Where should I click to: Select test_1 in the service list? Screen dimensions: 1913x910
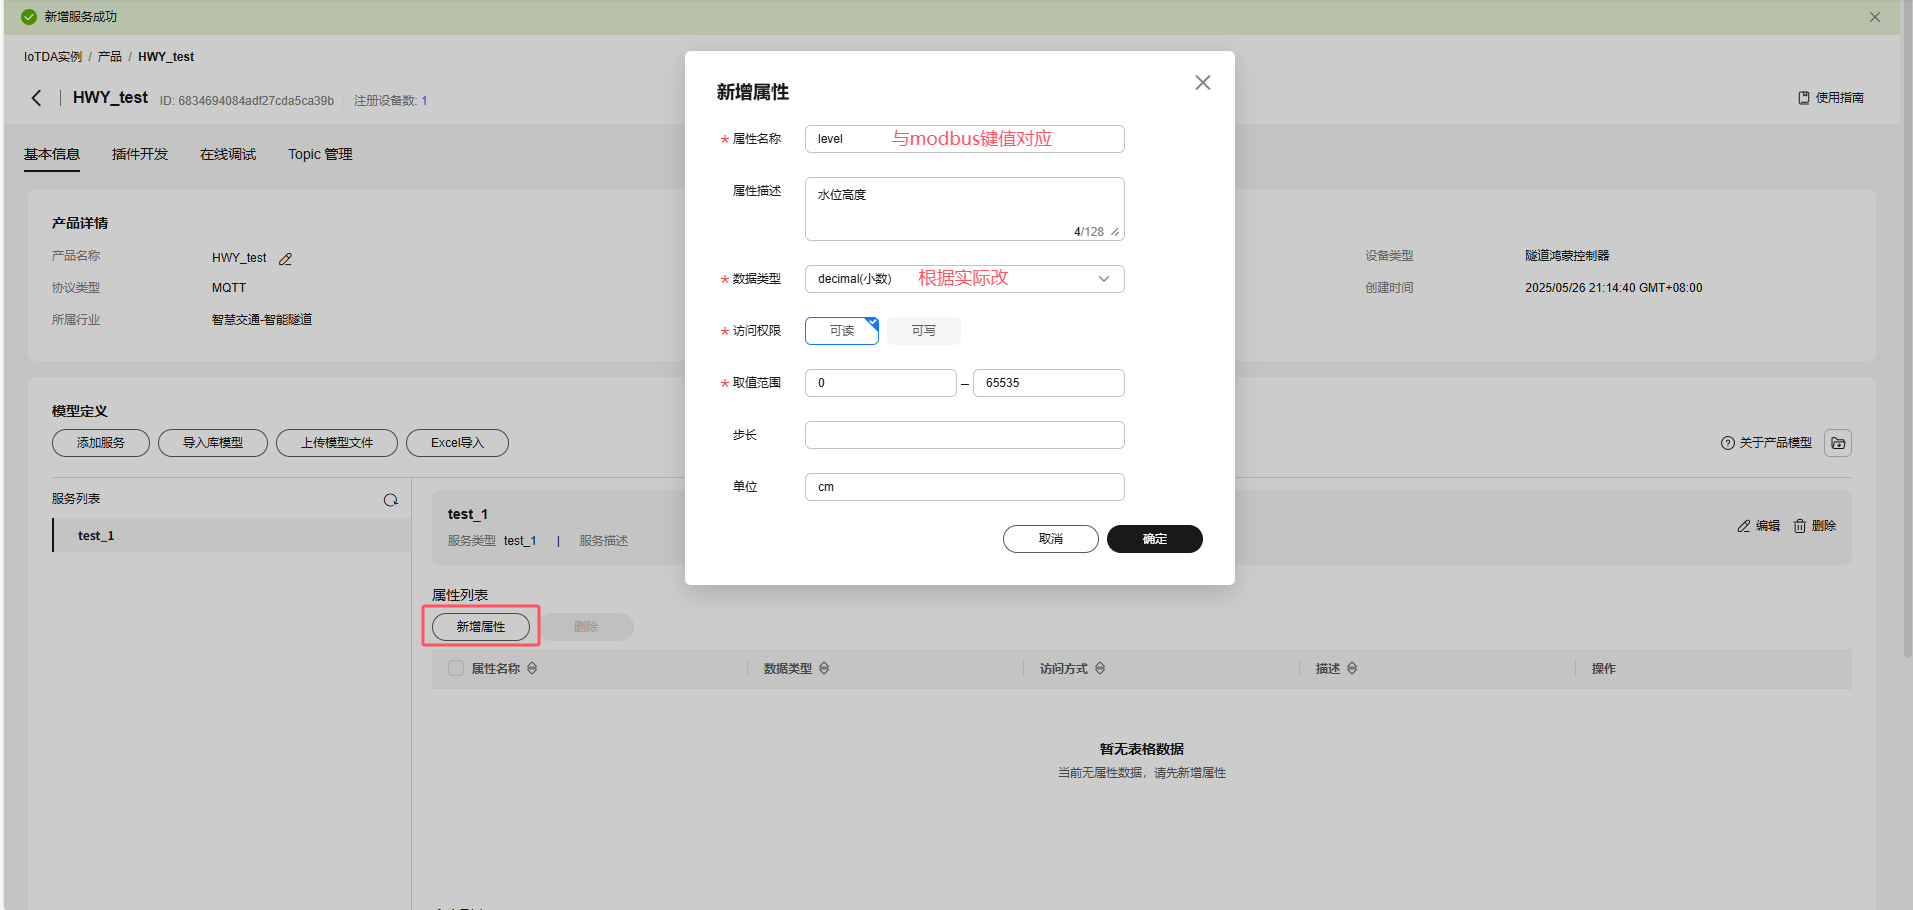[x=232, y=536]
